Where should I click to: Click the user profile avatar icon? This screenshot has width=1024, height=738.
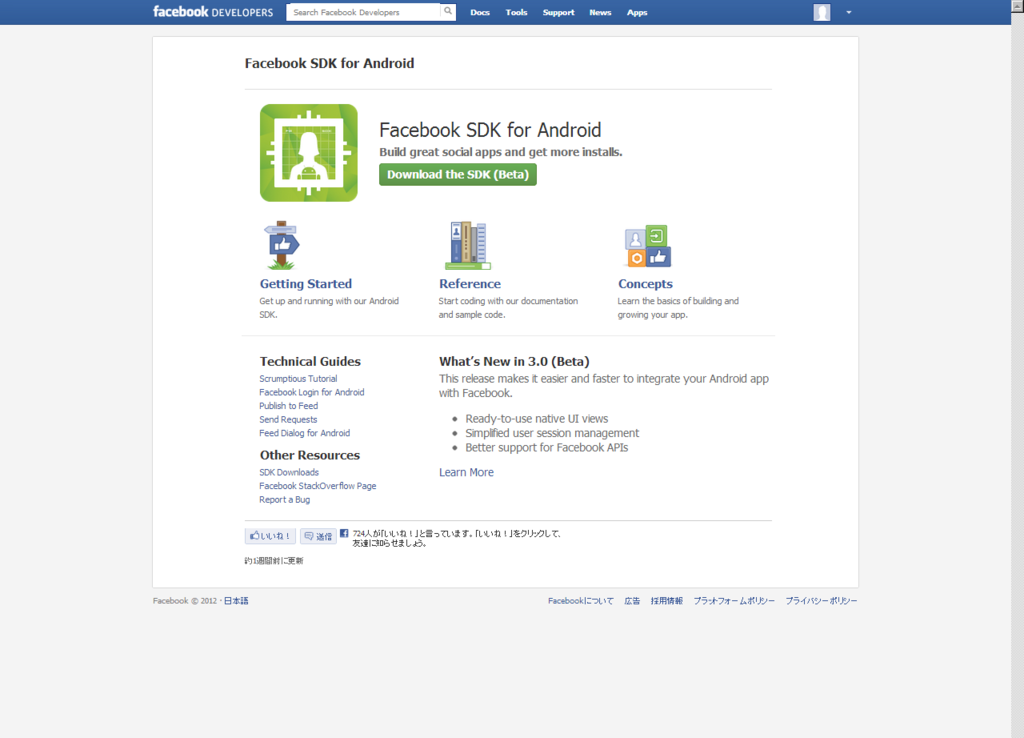822,12
